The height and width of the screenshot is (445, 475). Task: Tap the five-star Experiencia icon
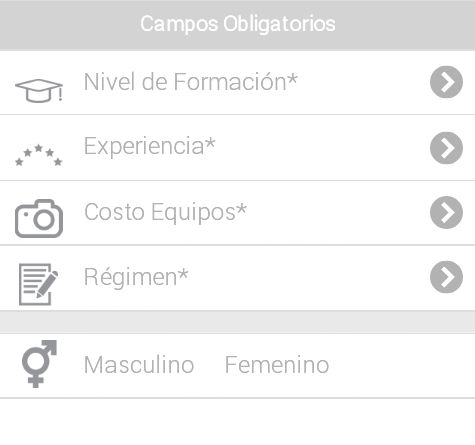[39, 155]
